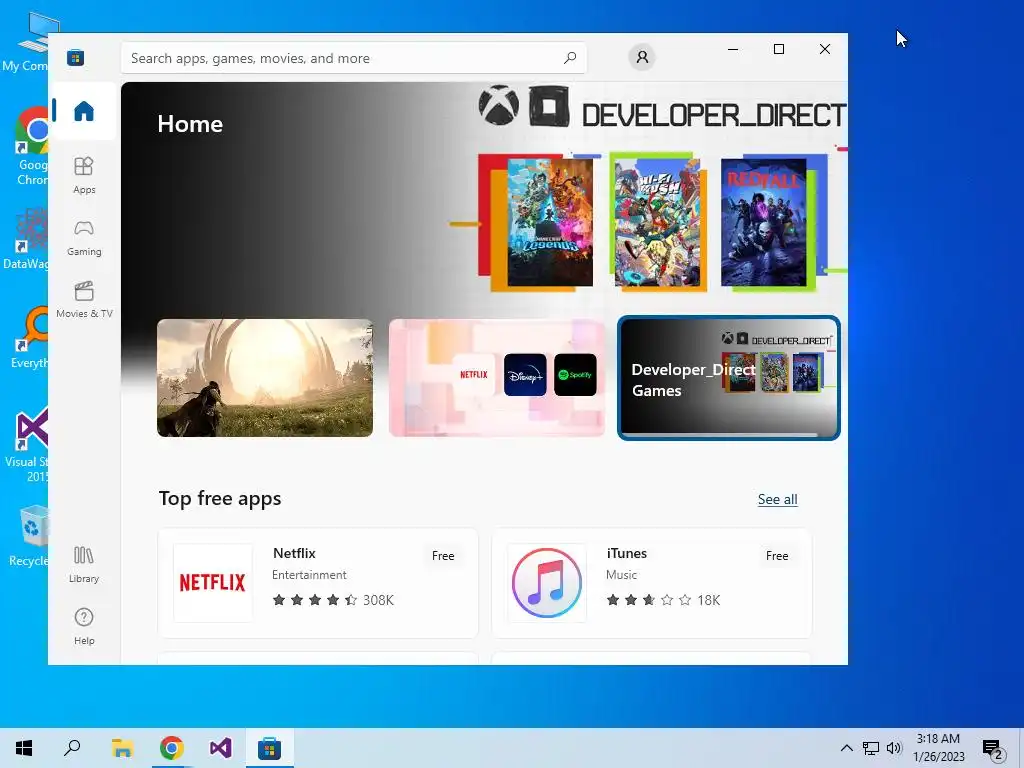This screenshot has width=1024, height=768.
Task: Click the Music category under iTunes
Action: 621,575
